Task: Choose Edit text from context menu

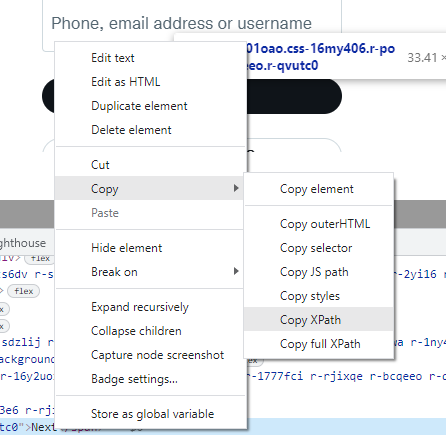Action: point(151,58)
